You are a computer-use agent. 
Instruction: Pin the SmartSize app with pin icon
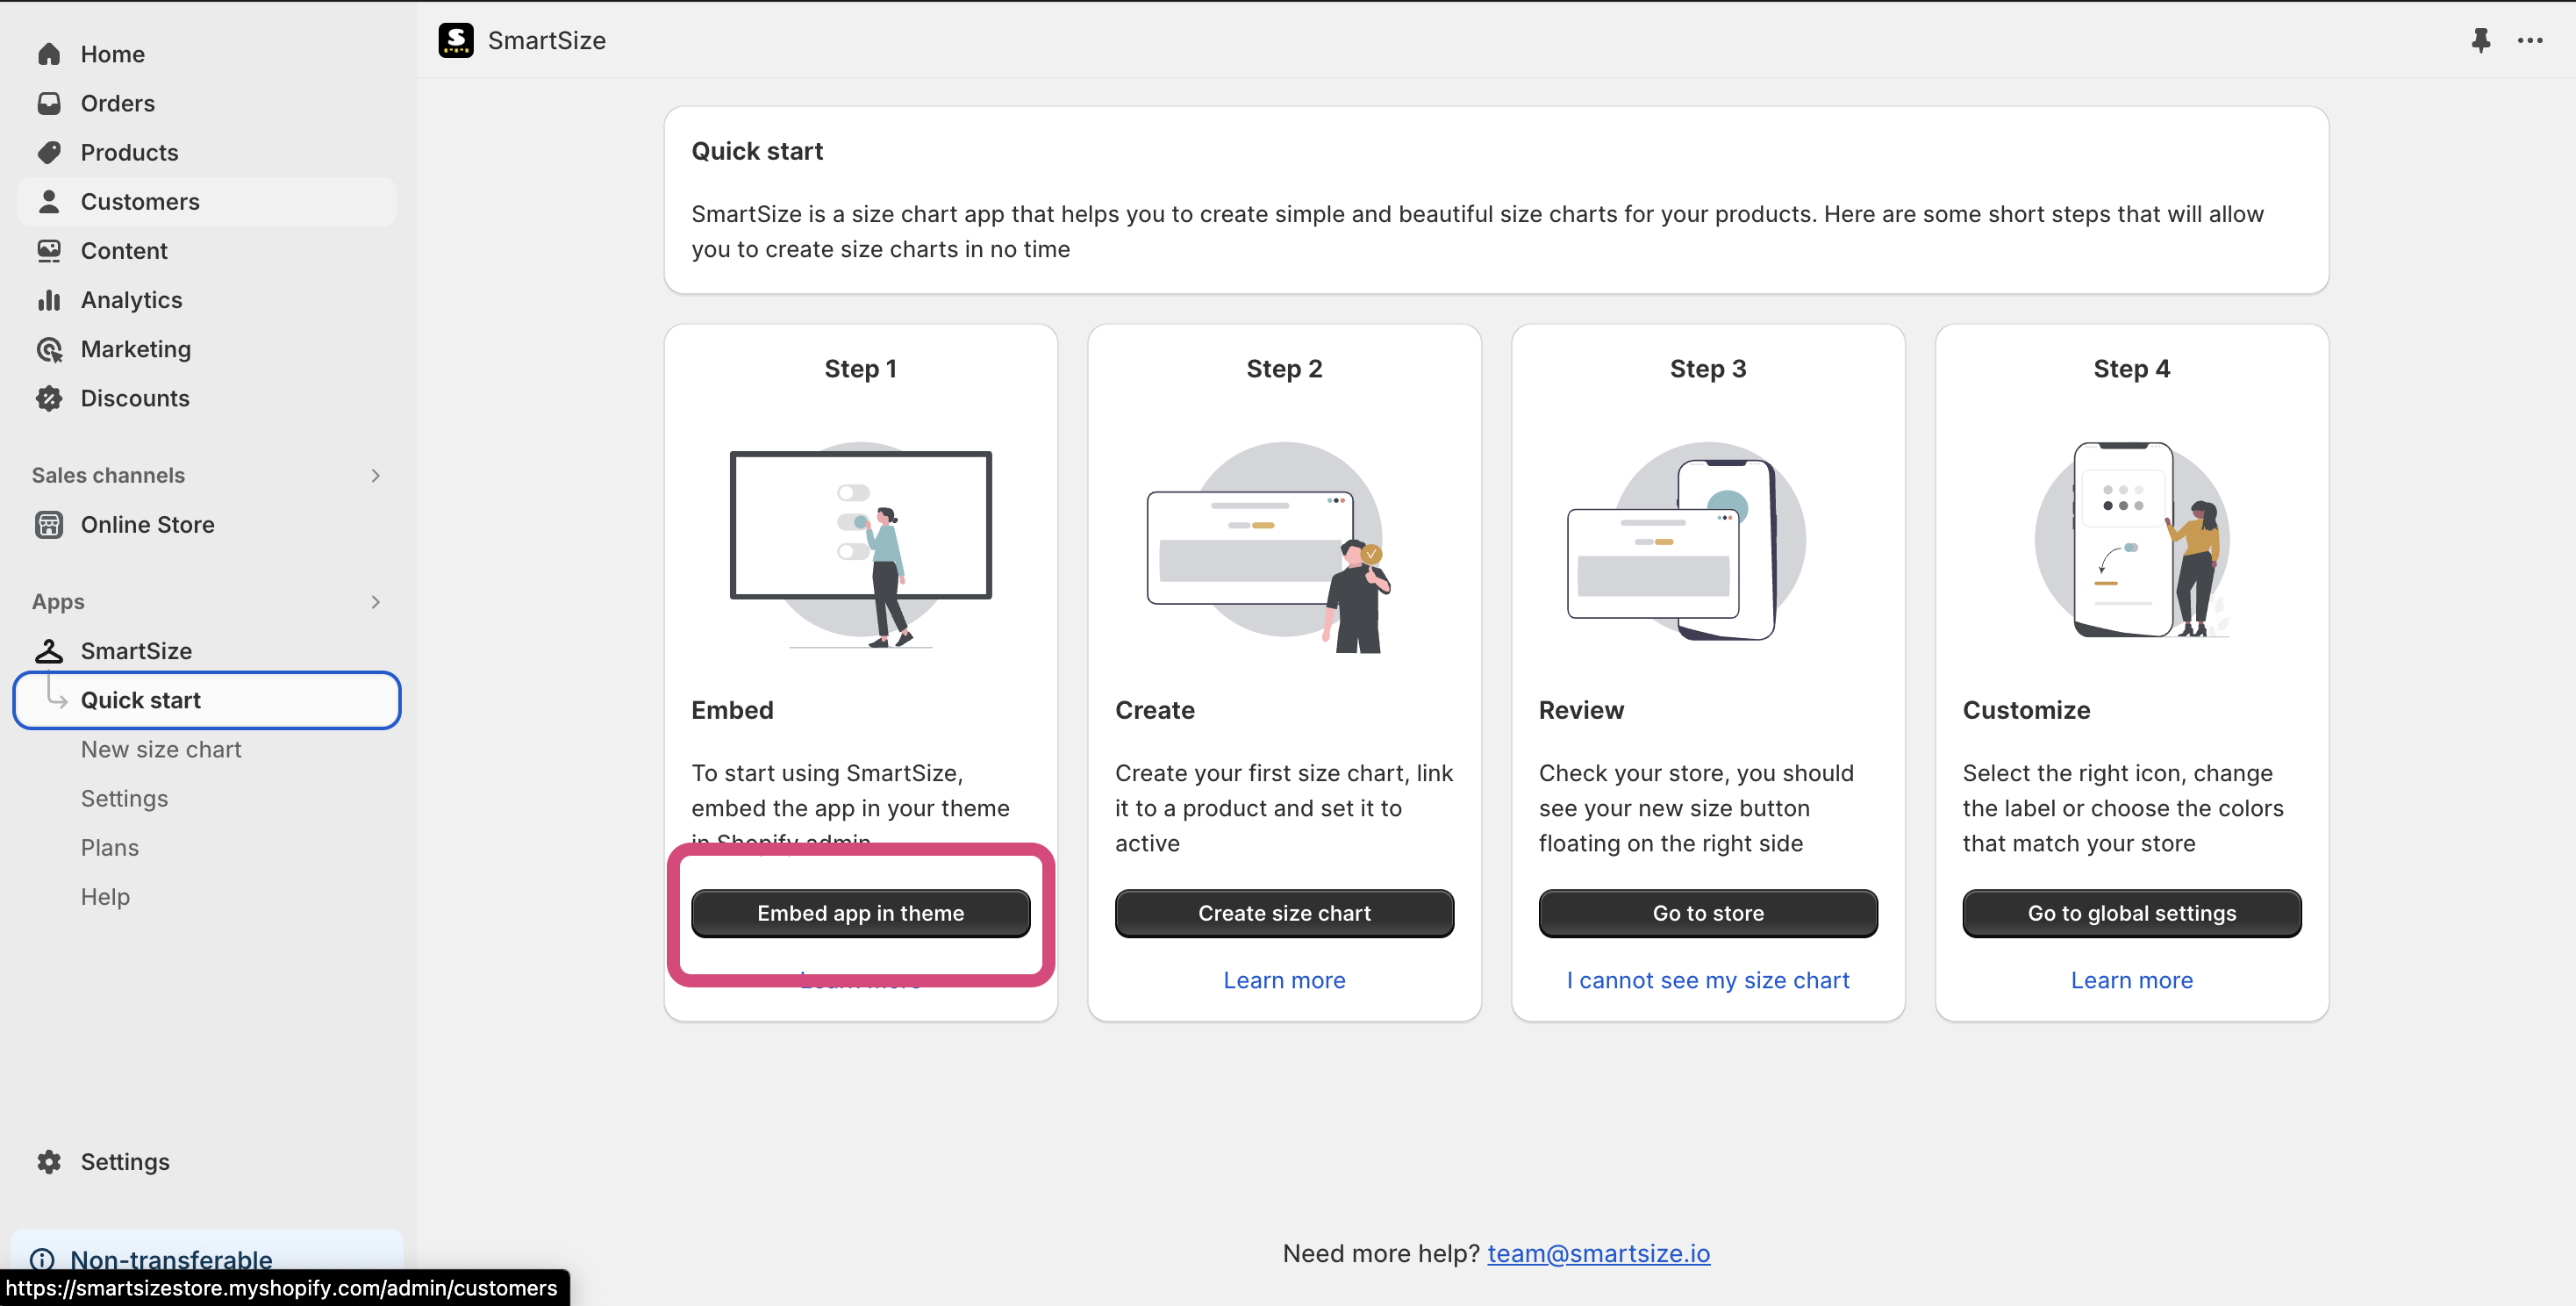coord(2481,40)
